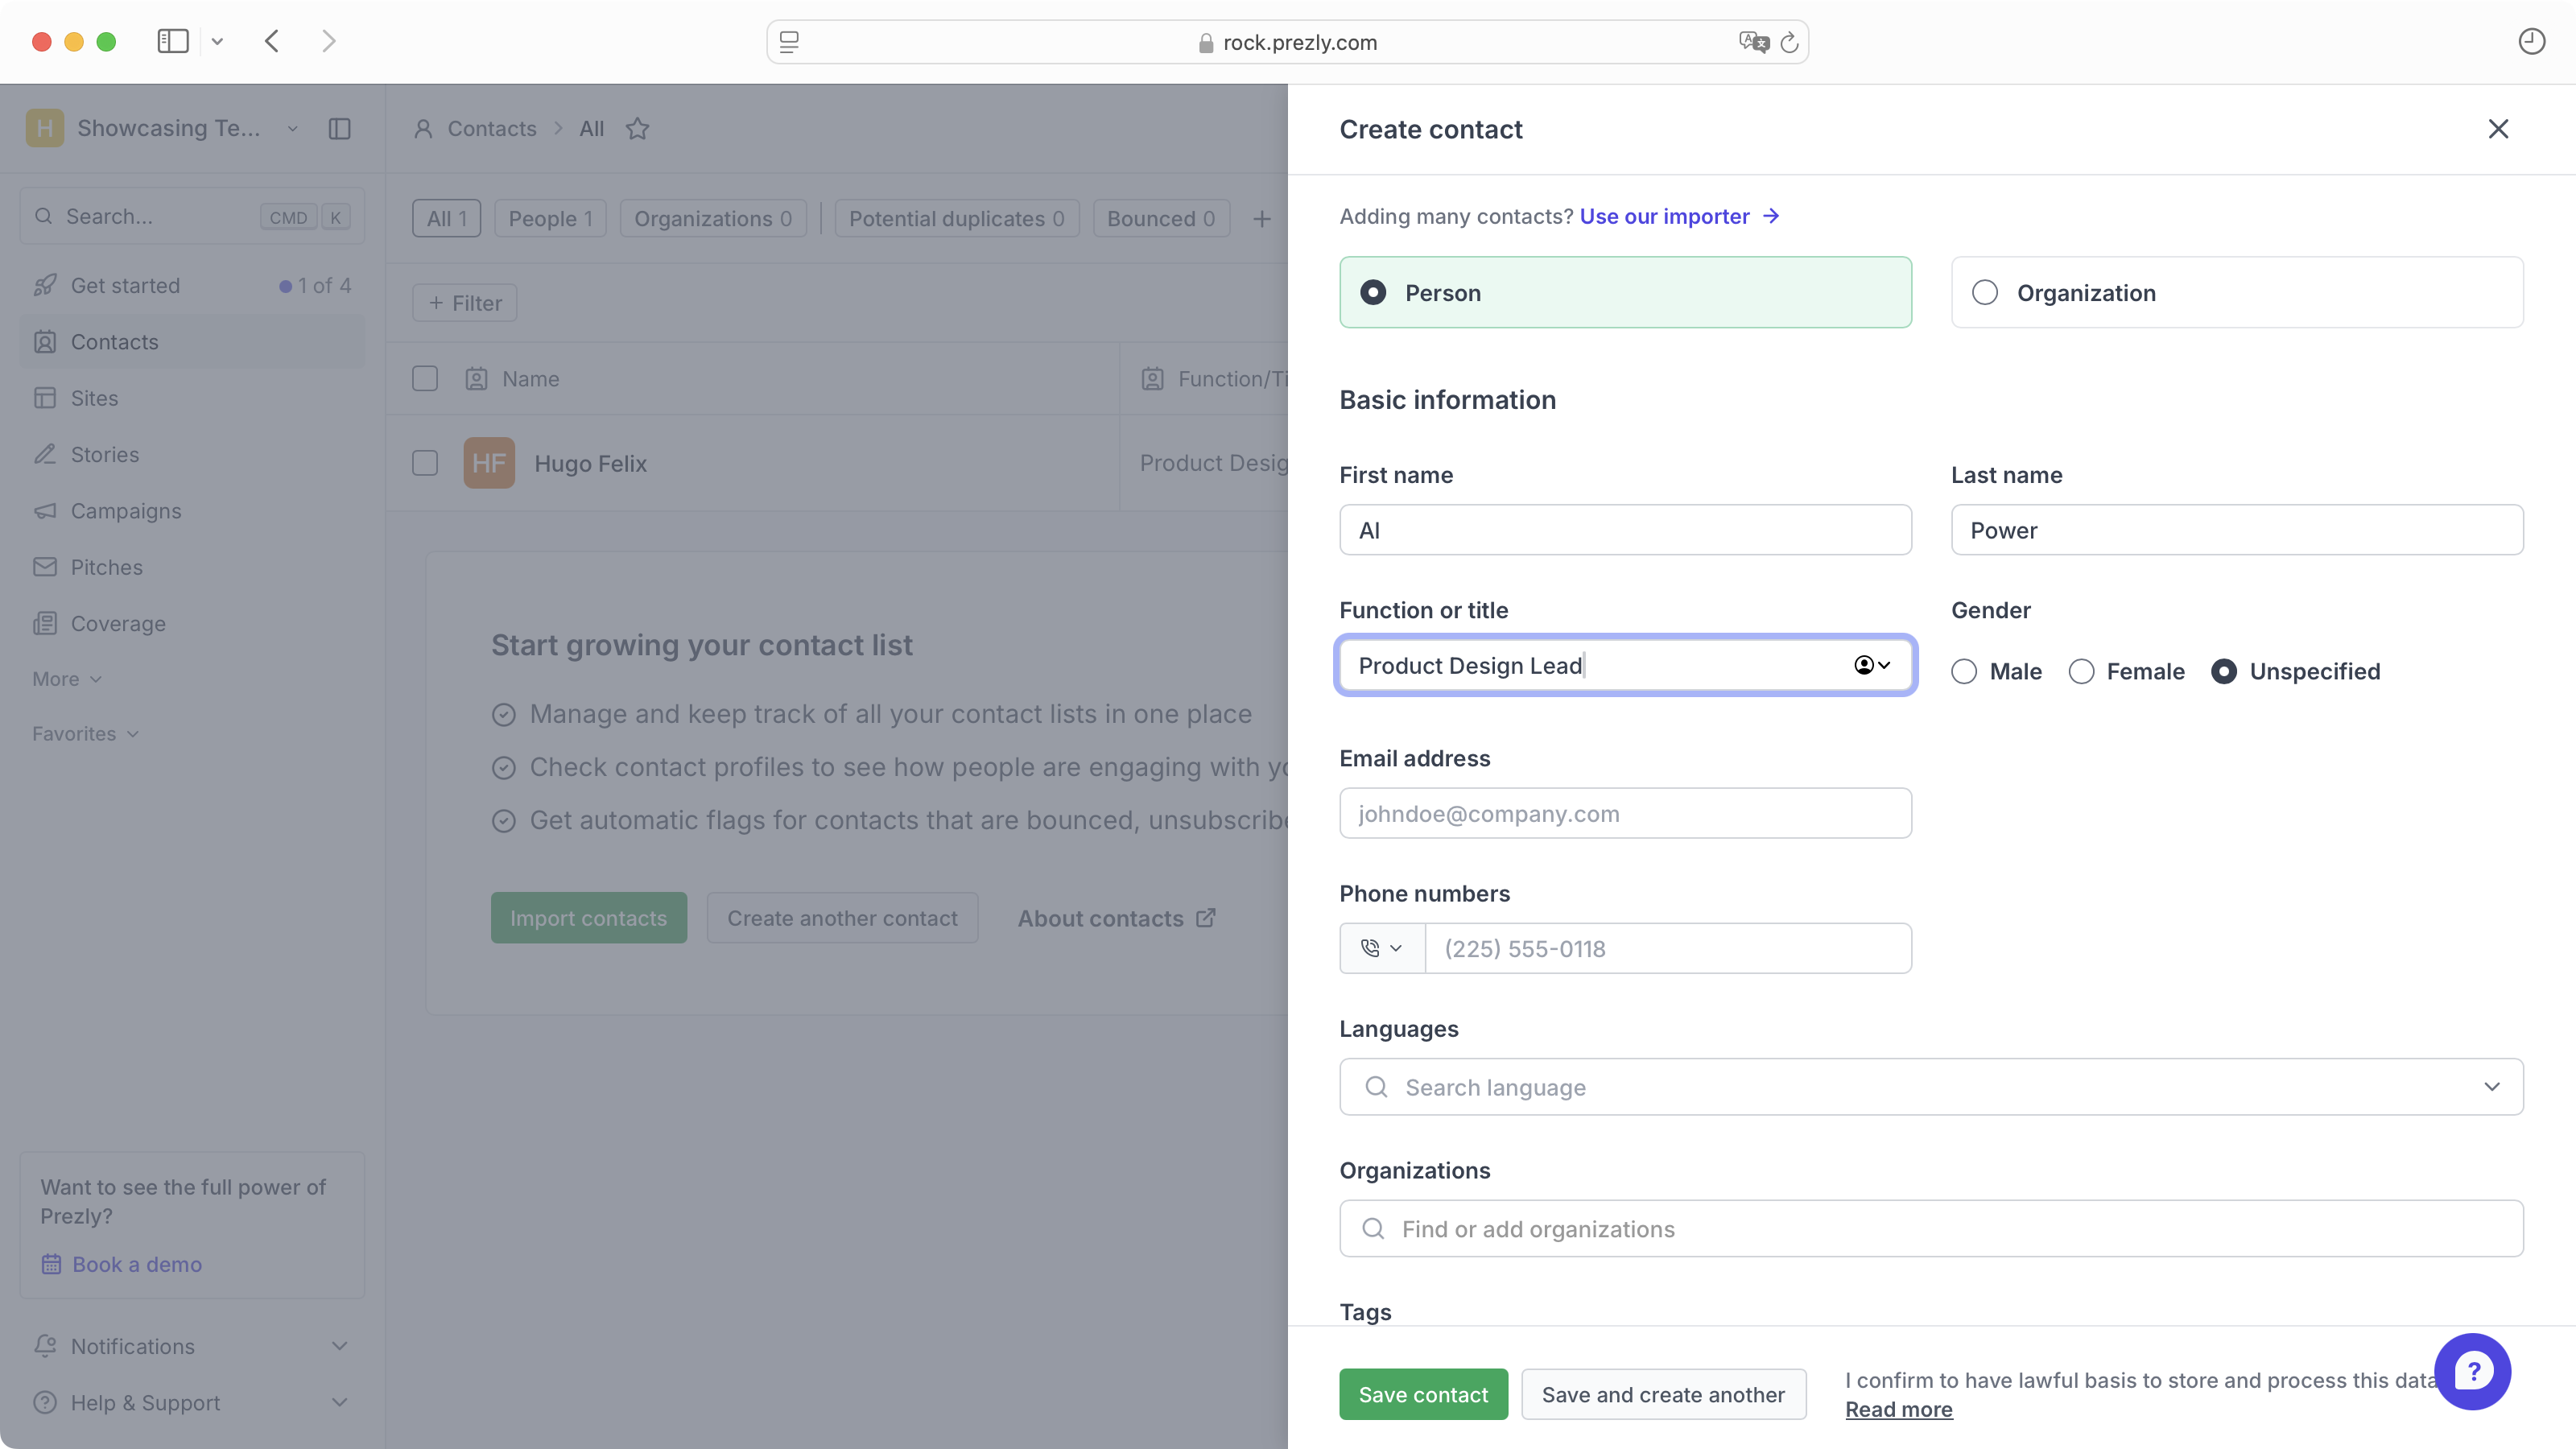Star the All contacts view as favorite
Viewport: 2576px width, 1449px height.
pyautogui.click(x=637, y=129)
